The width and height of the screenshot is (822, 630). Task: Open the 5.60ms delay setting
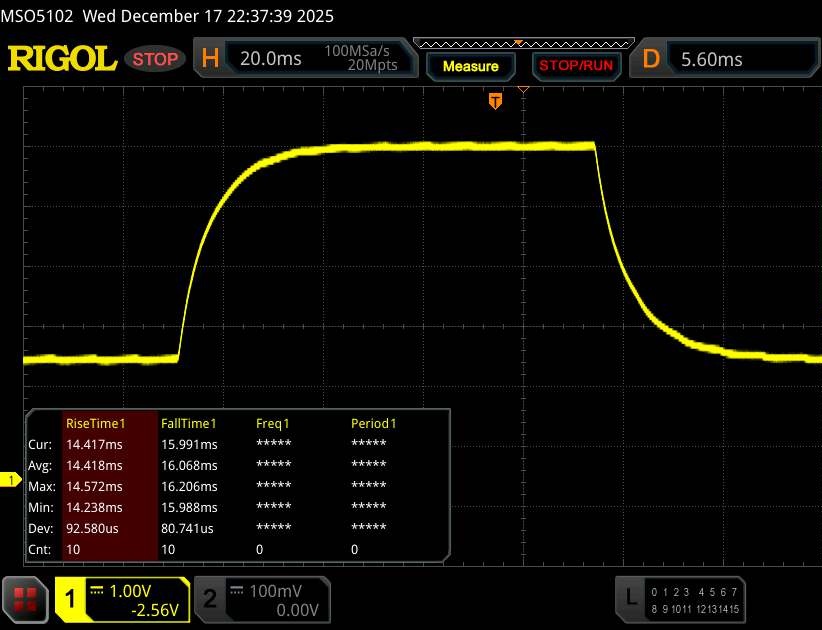pos(711,59)
